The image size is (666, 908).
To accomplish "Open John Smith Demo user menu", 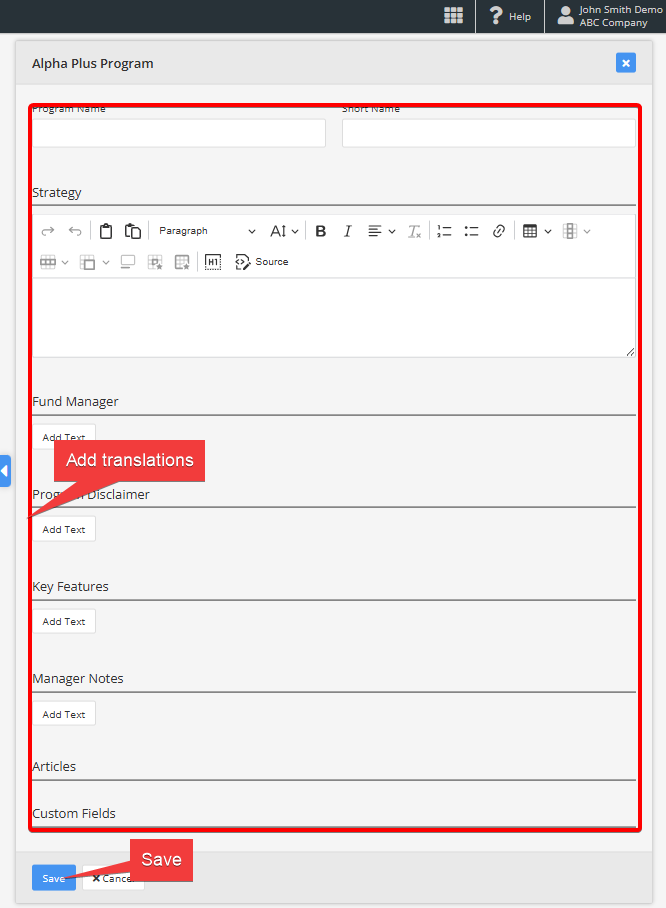I will (x=609, y=16).
